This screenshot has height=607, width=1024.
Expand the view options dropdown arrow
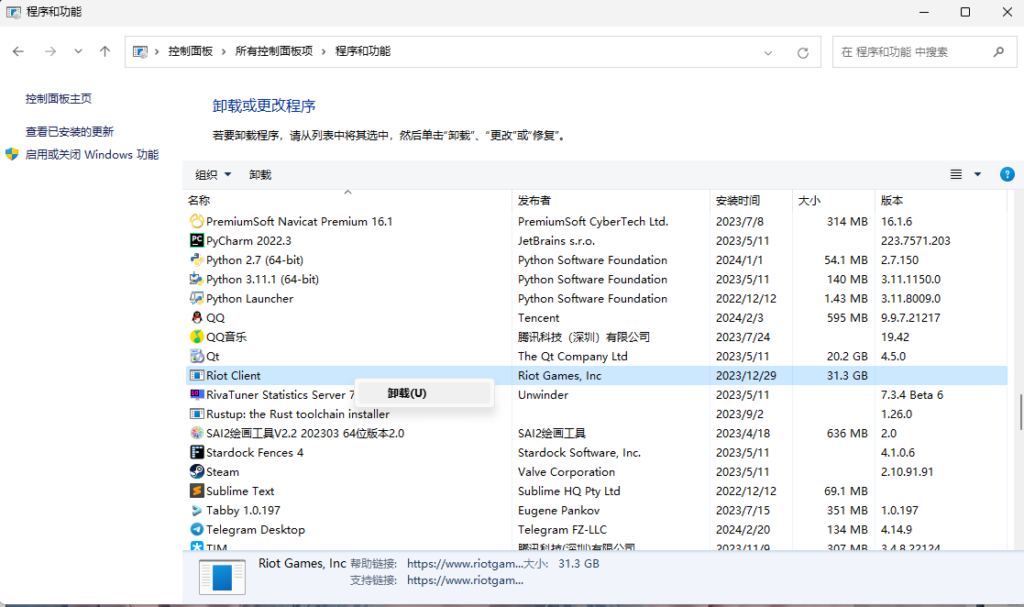point(977,175)
